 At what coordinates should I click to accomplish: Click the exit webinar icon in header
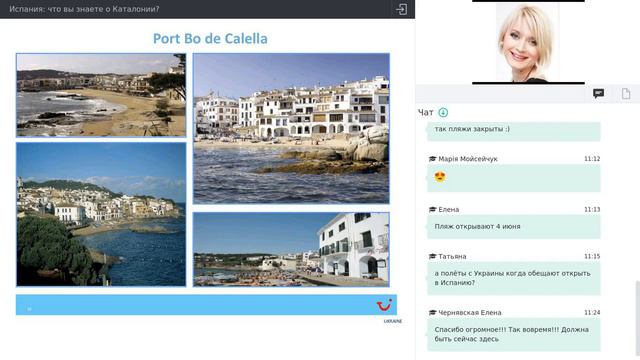[401, 9]
